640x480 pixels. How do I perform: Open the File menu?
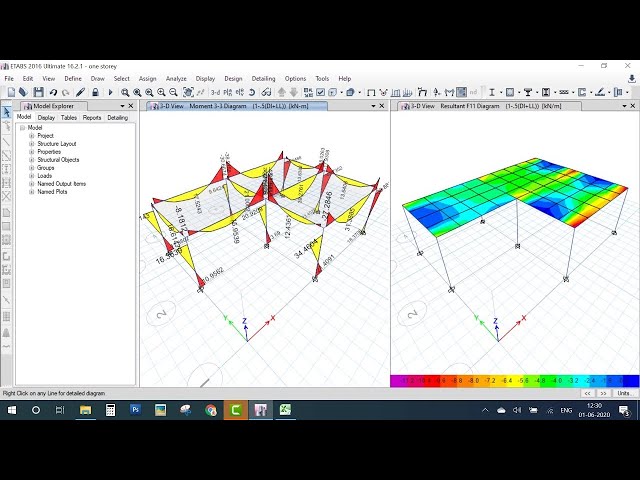(9, 78)
